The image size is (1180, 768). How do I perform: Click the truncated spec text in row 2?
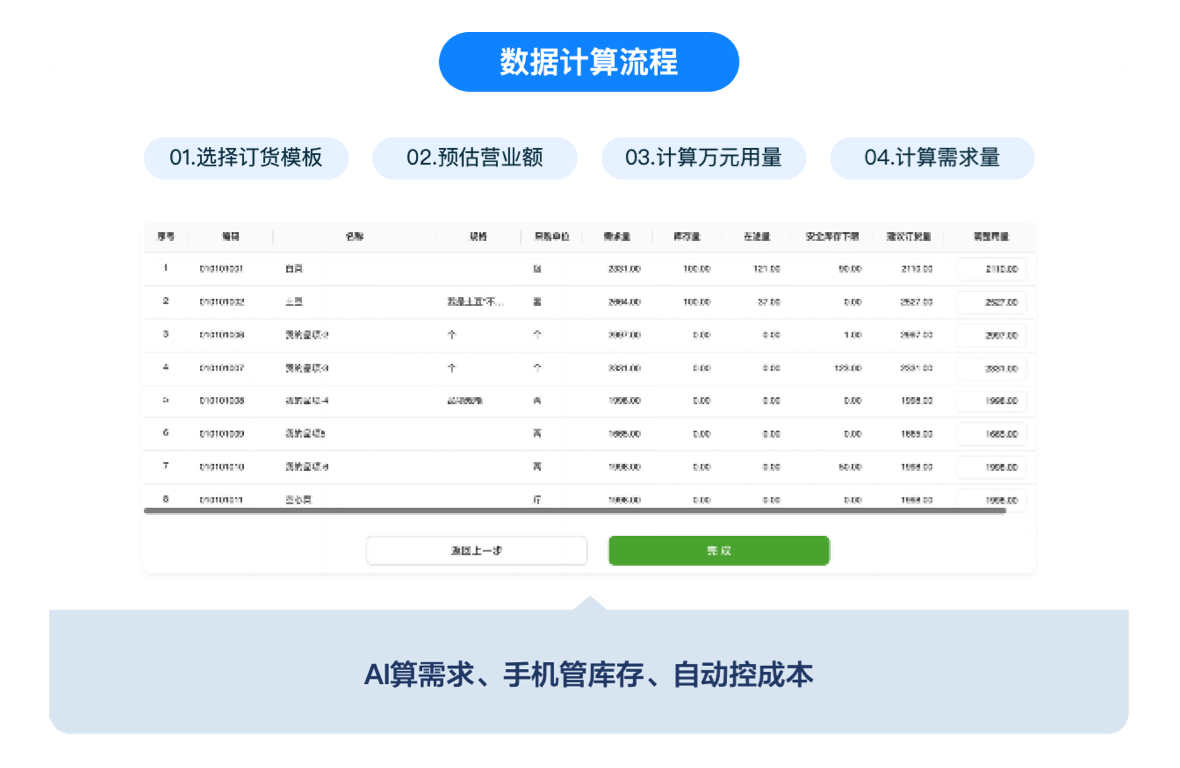point(476,302)
